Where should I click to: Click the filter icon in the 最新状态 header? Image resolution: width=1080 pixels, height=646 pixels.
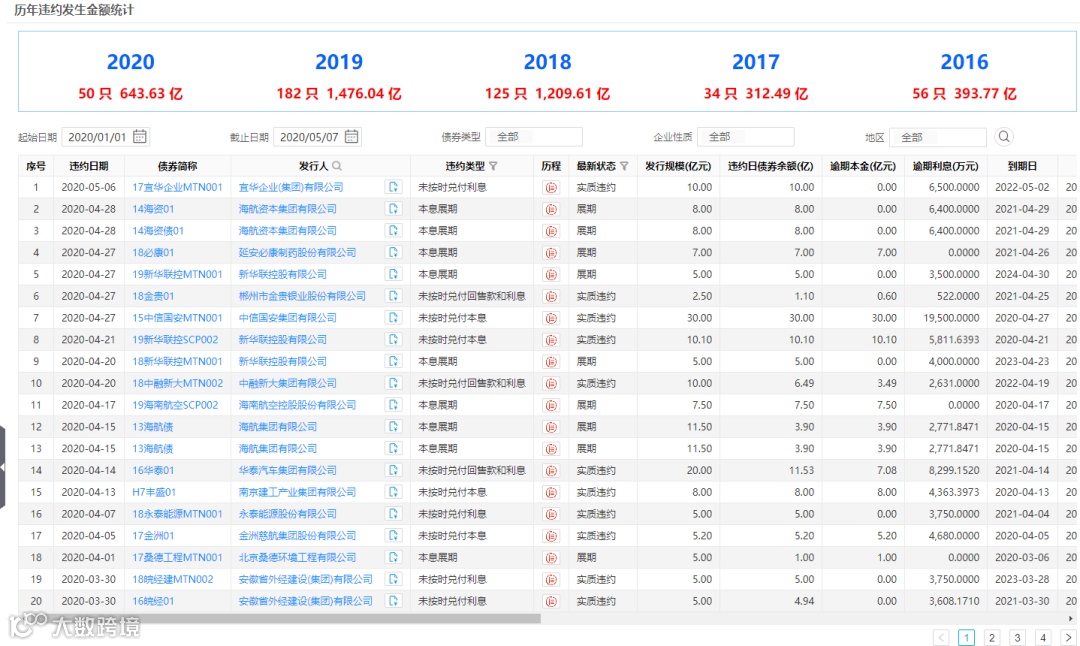pyautogui.click(x=624, y=166)
